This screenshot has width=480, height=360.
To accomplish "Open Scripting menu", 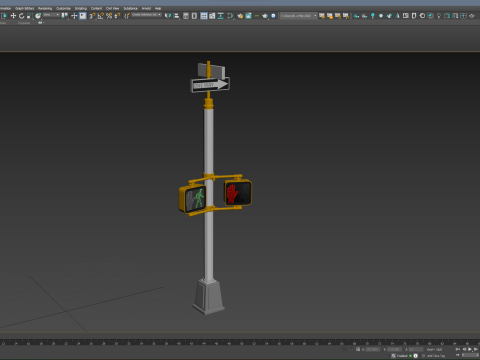I will [81, 8].
